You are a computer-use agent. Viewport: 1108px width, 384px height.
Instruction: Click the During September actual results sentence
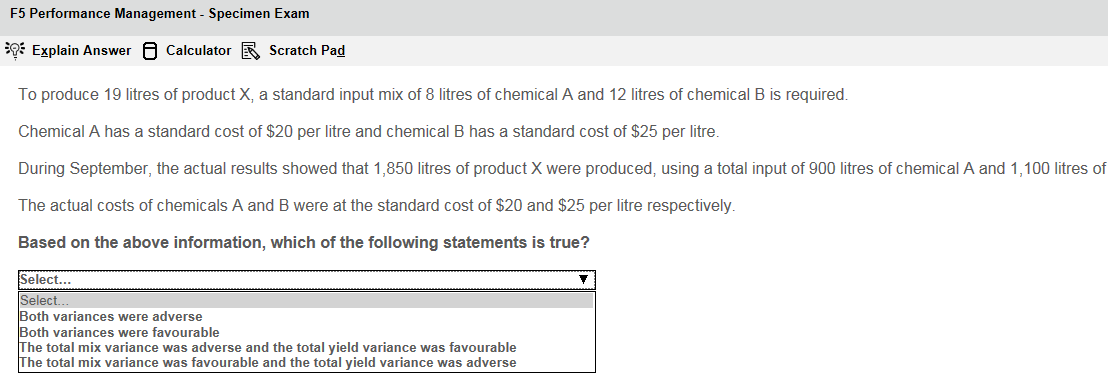tap(562, 169)
